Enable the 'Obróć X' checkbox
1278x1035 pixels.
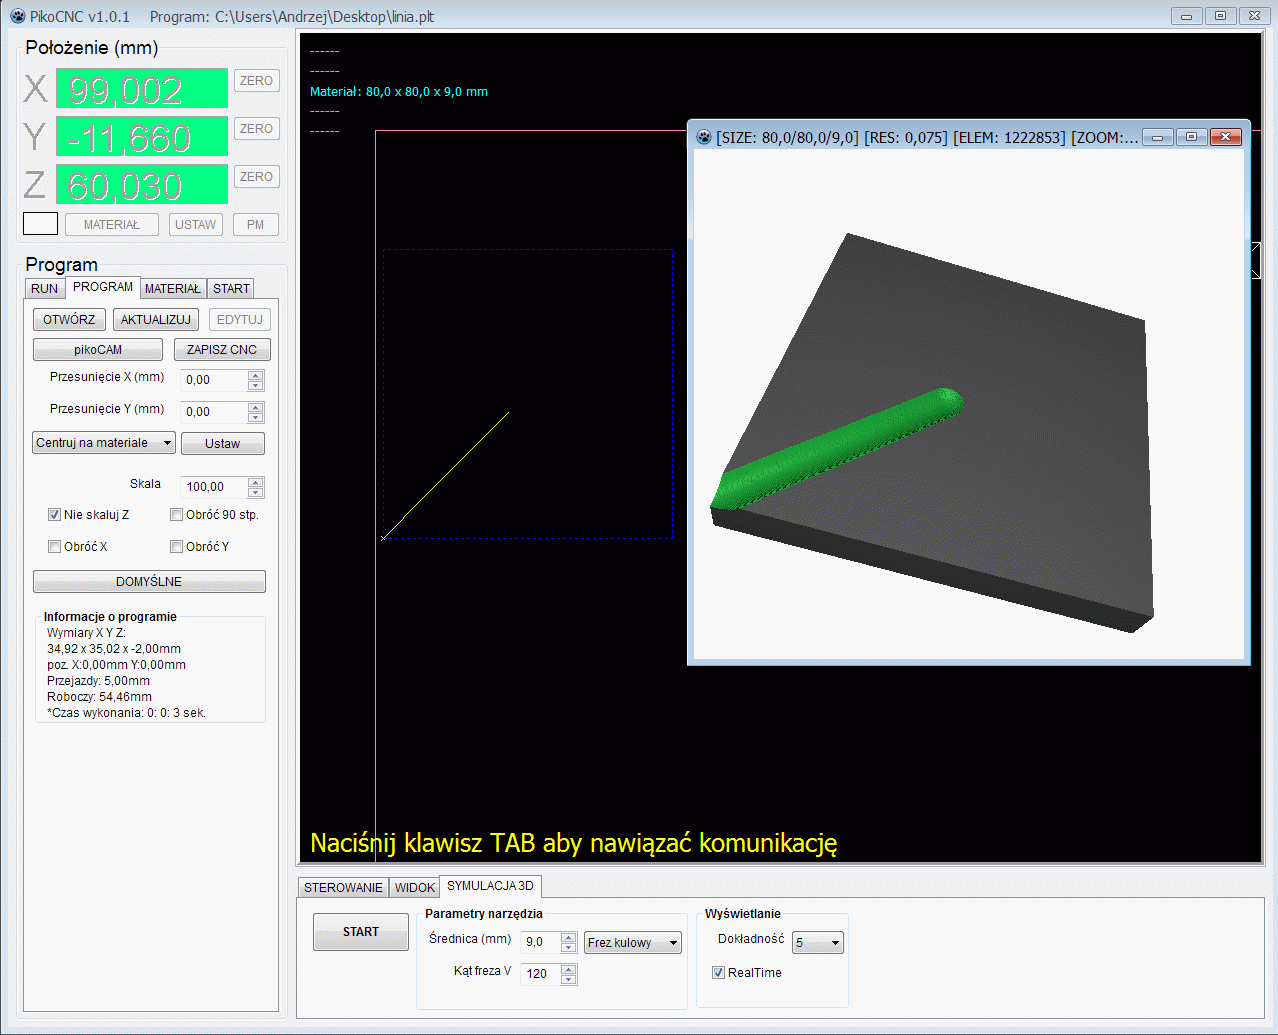pos(55,547)
